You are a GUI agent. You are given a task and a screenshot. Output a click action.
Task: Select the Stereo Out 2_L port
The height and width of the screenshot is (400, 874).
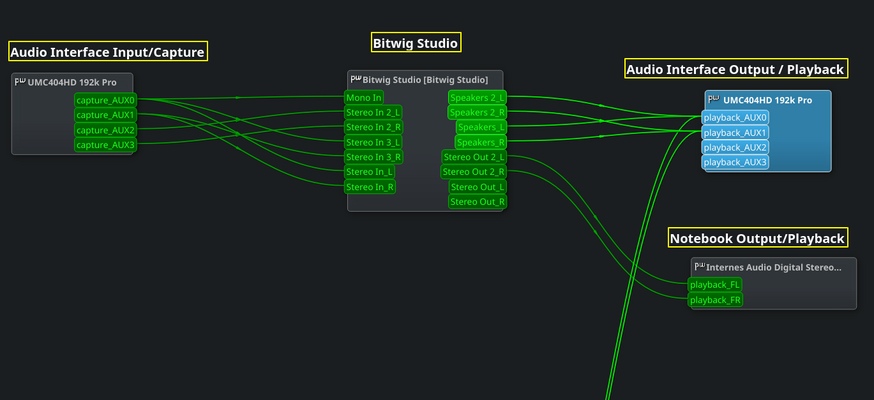(474, 157)
